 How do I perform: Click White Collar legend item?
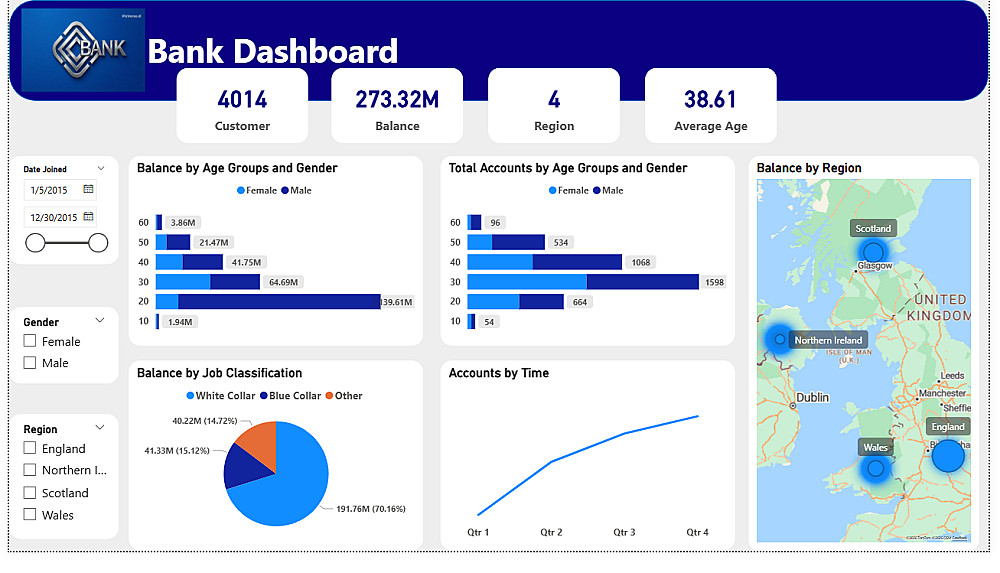[221, 396]
